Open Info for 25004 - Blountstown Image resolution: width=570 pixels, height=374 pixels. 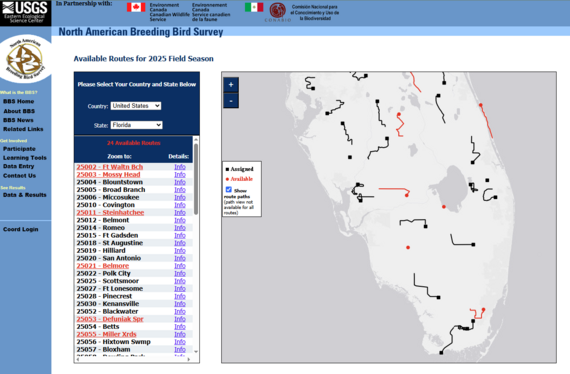pyautogui.click(x=180, y=182)
